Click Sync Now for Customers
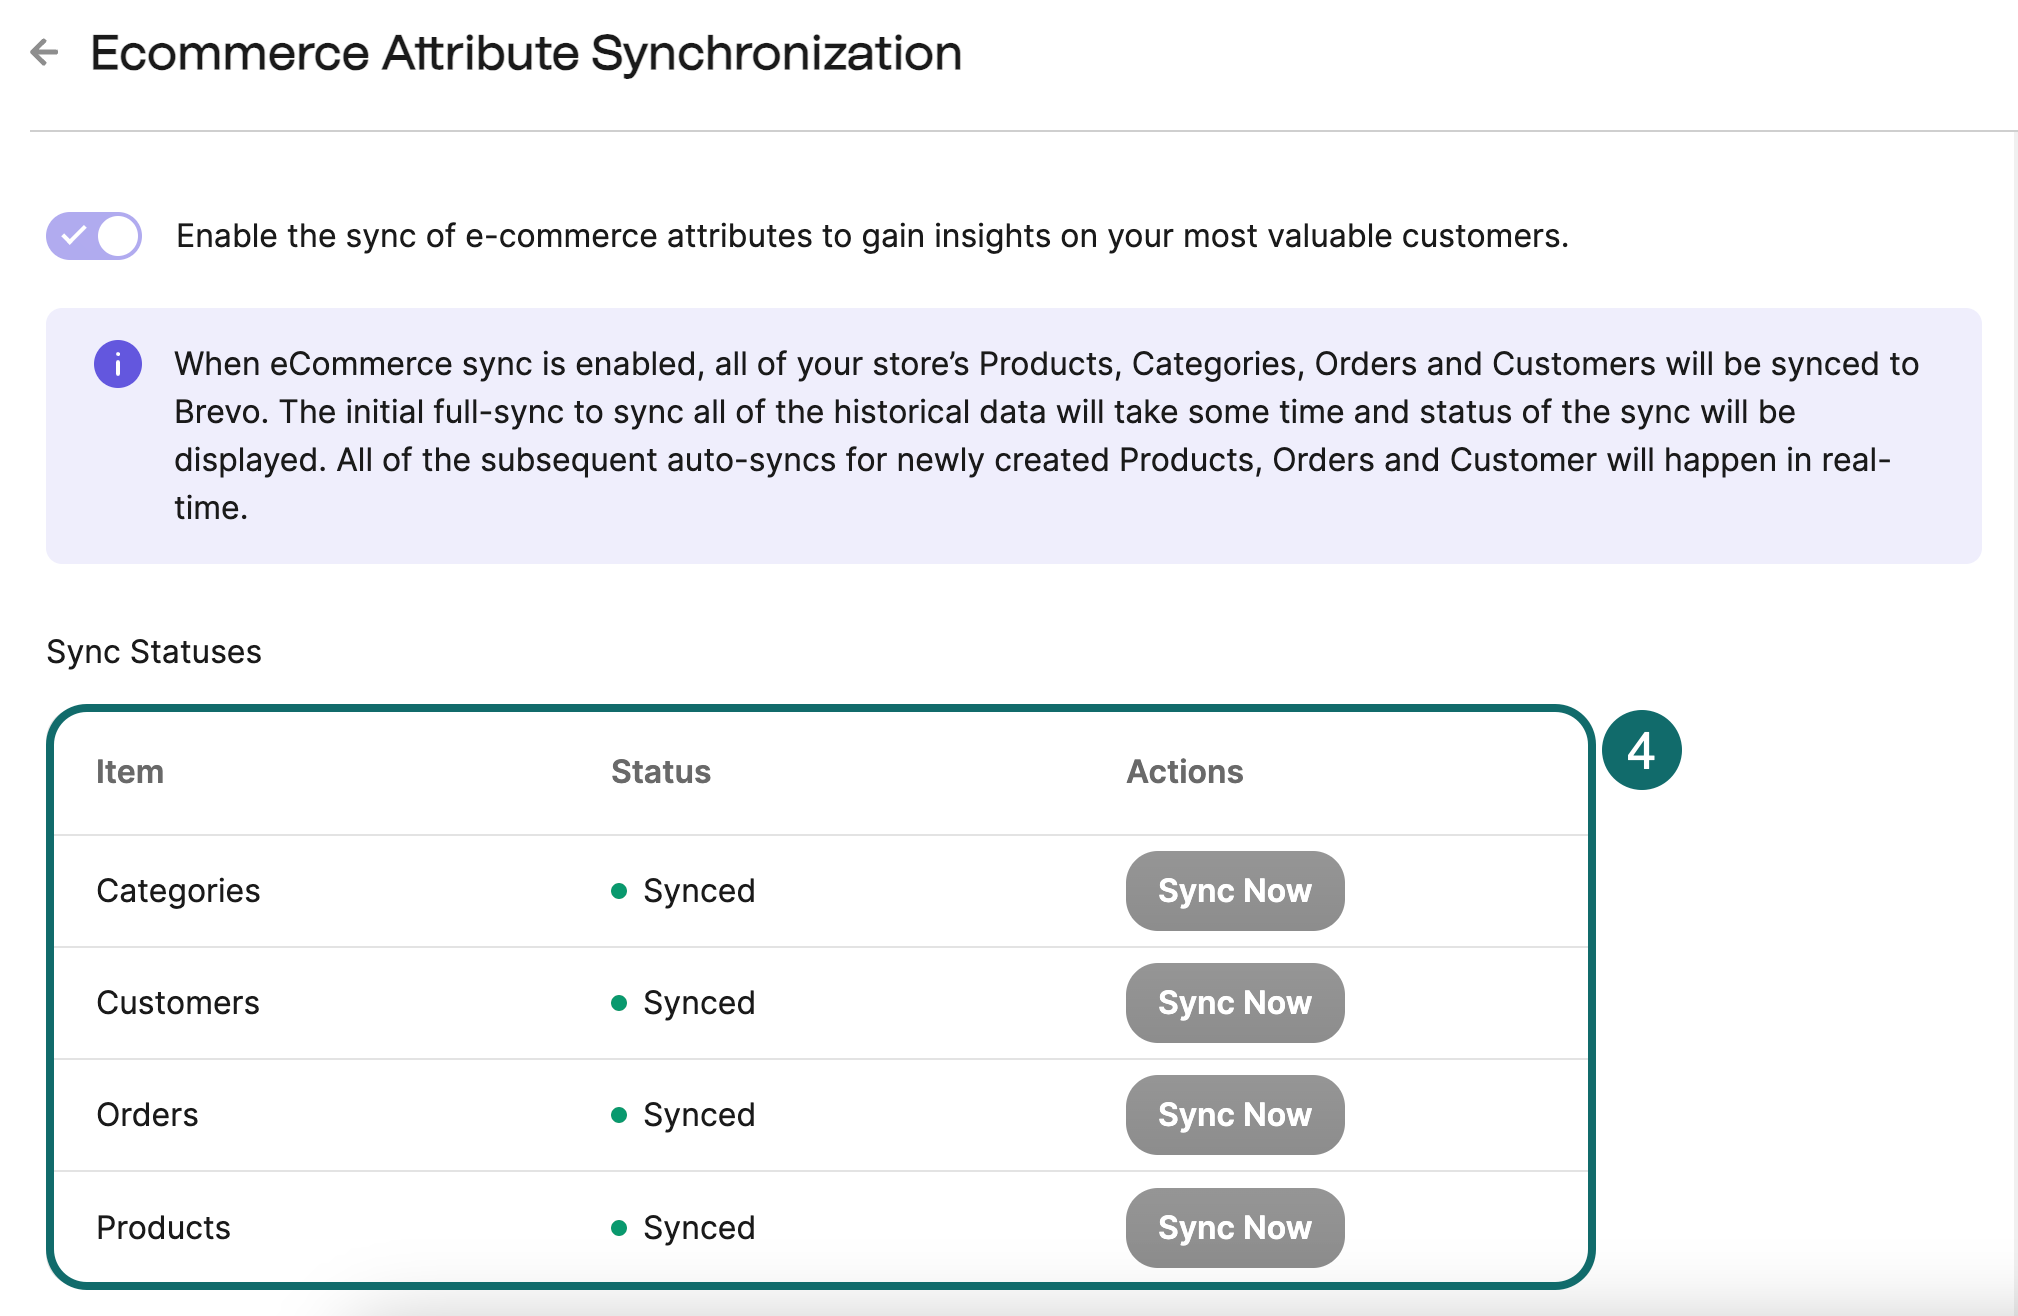The height and width of the screenshot is (1316, 2018). (x=1235, y=1003)
